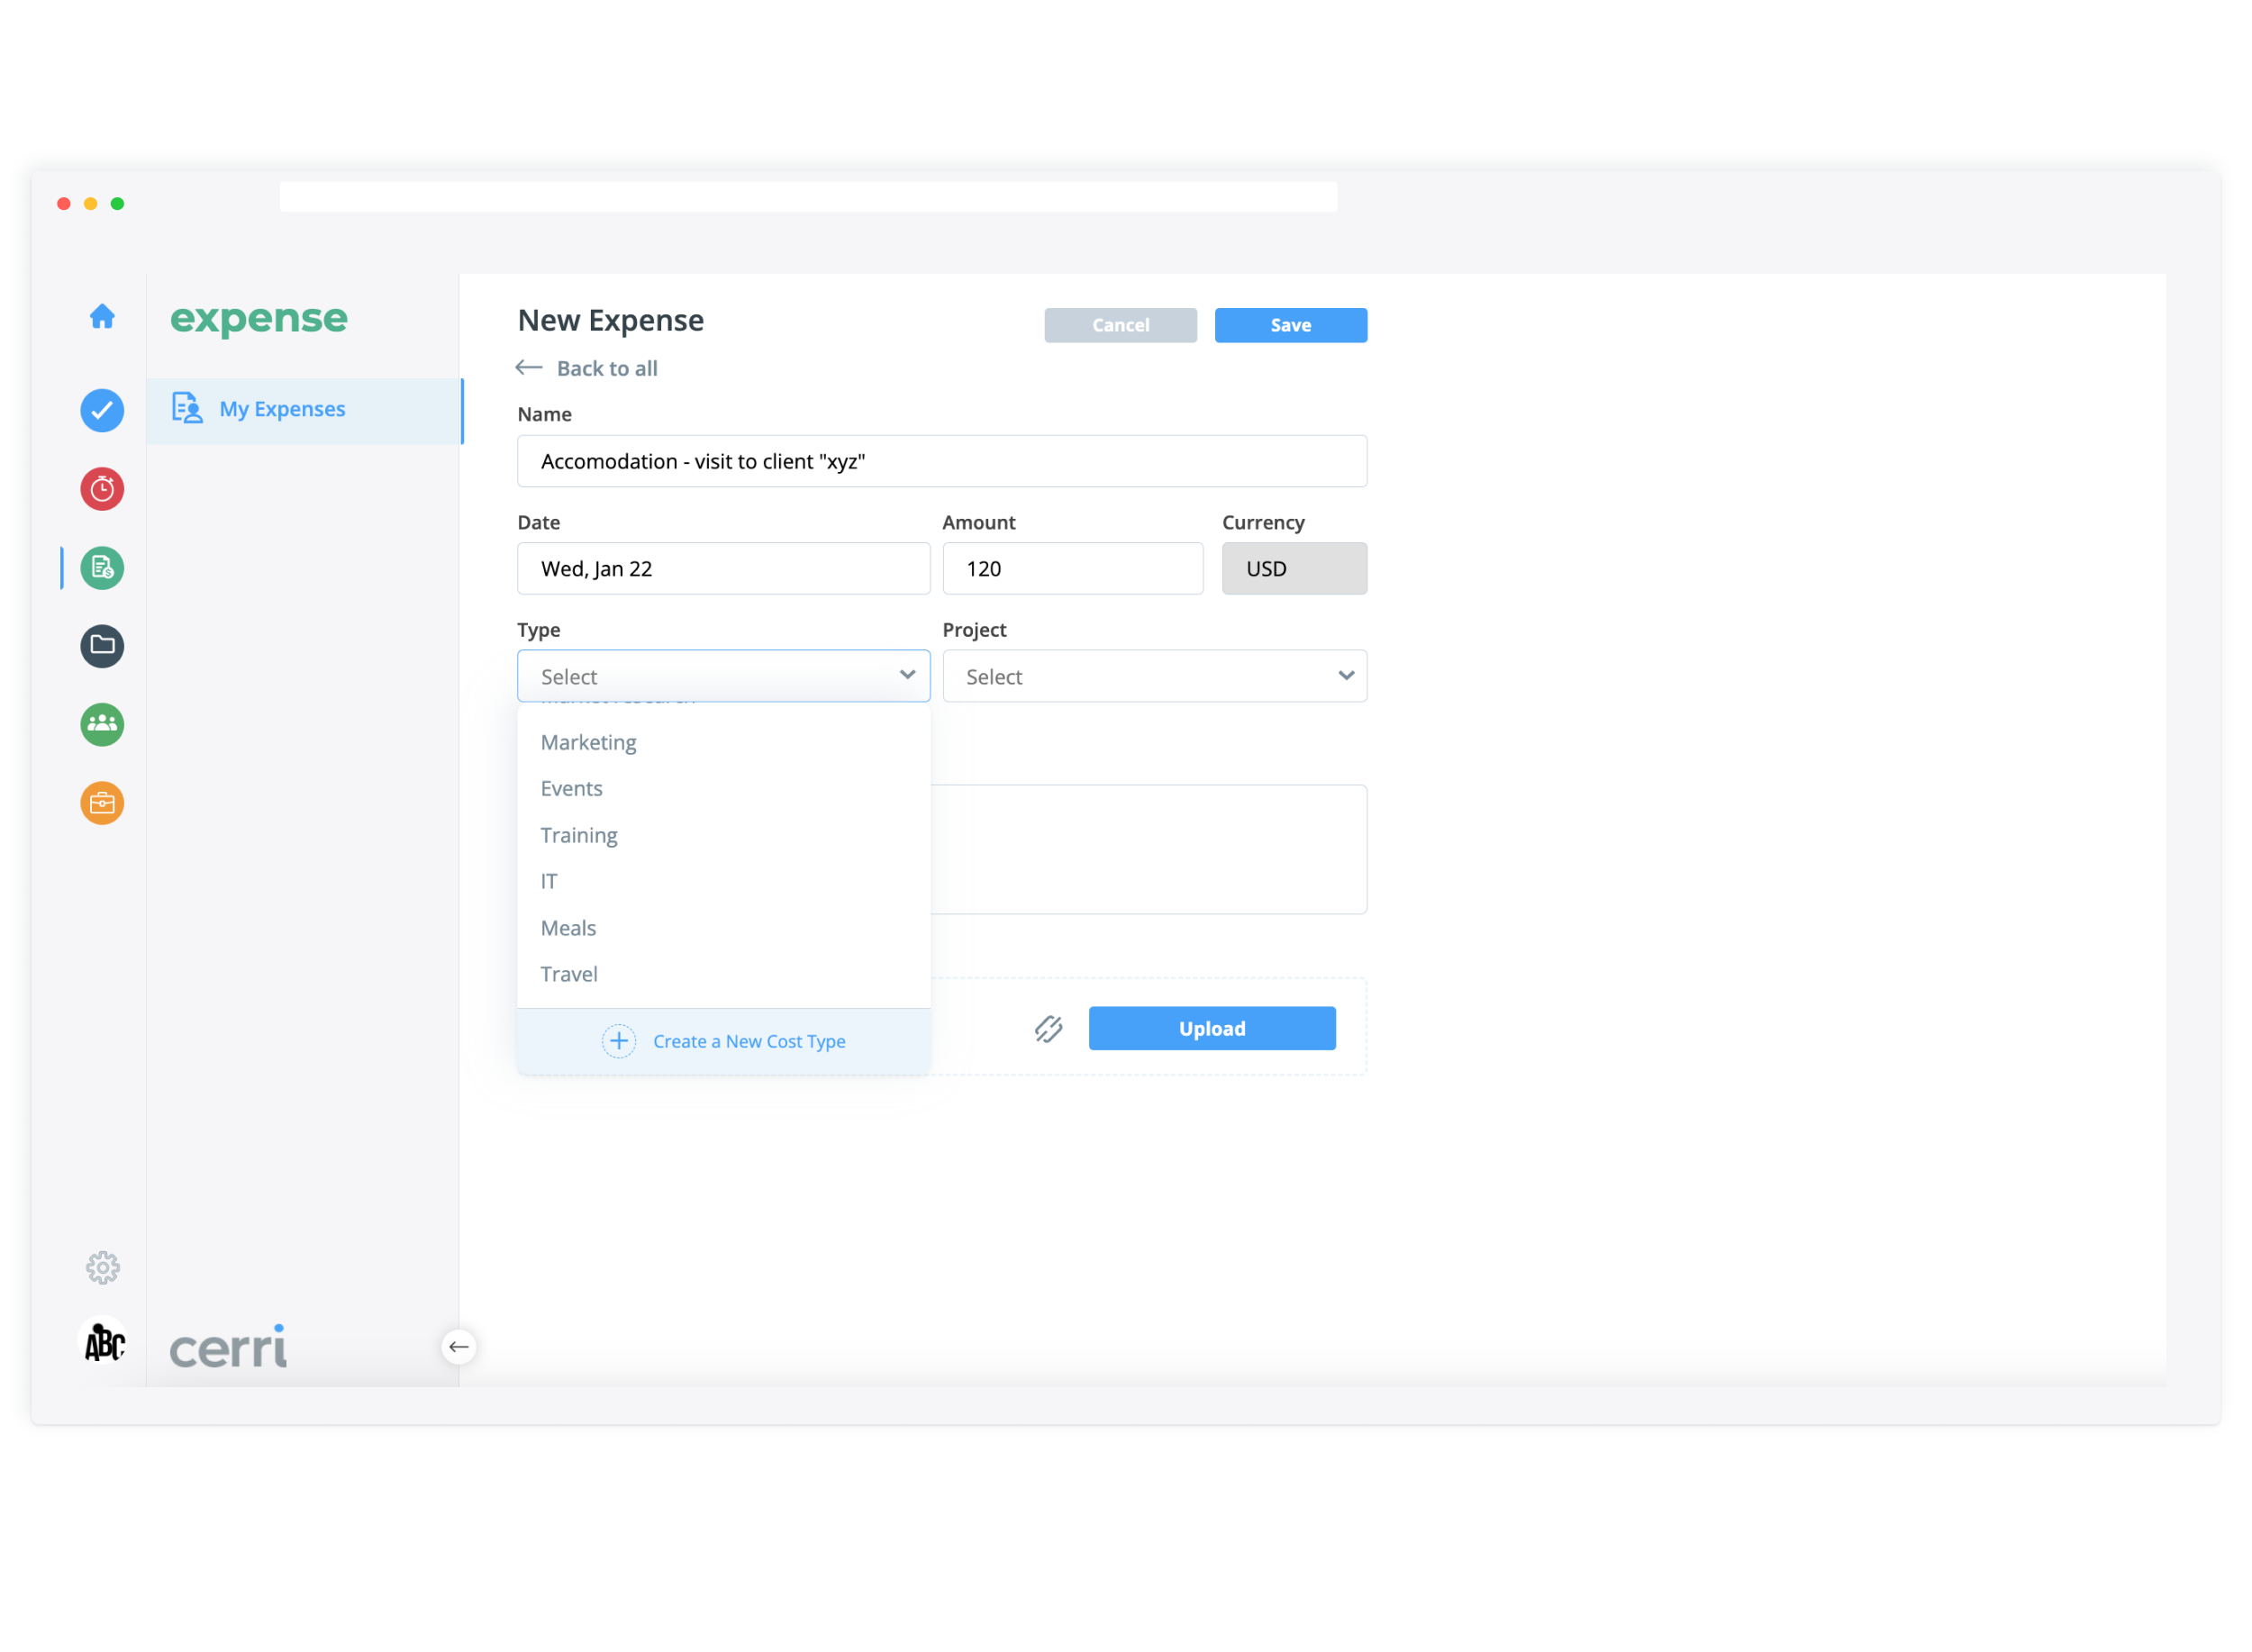The width and height of the screenshot is (2252, 1652).
Task: Open the blue checkmark tasks app
Action: 102,411
